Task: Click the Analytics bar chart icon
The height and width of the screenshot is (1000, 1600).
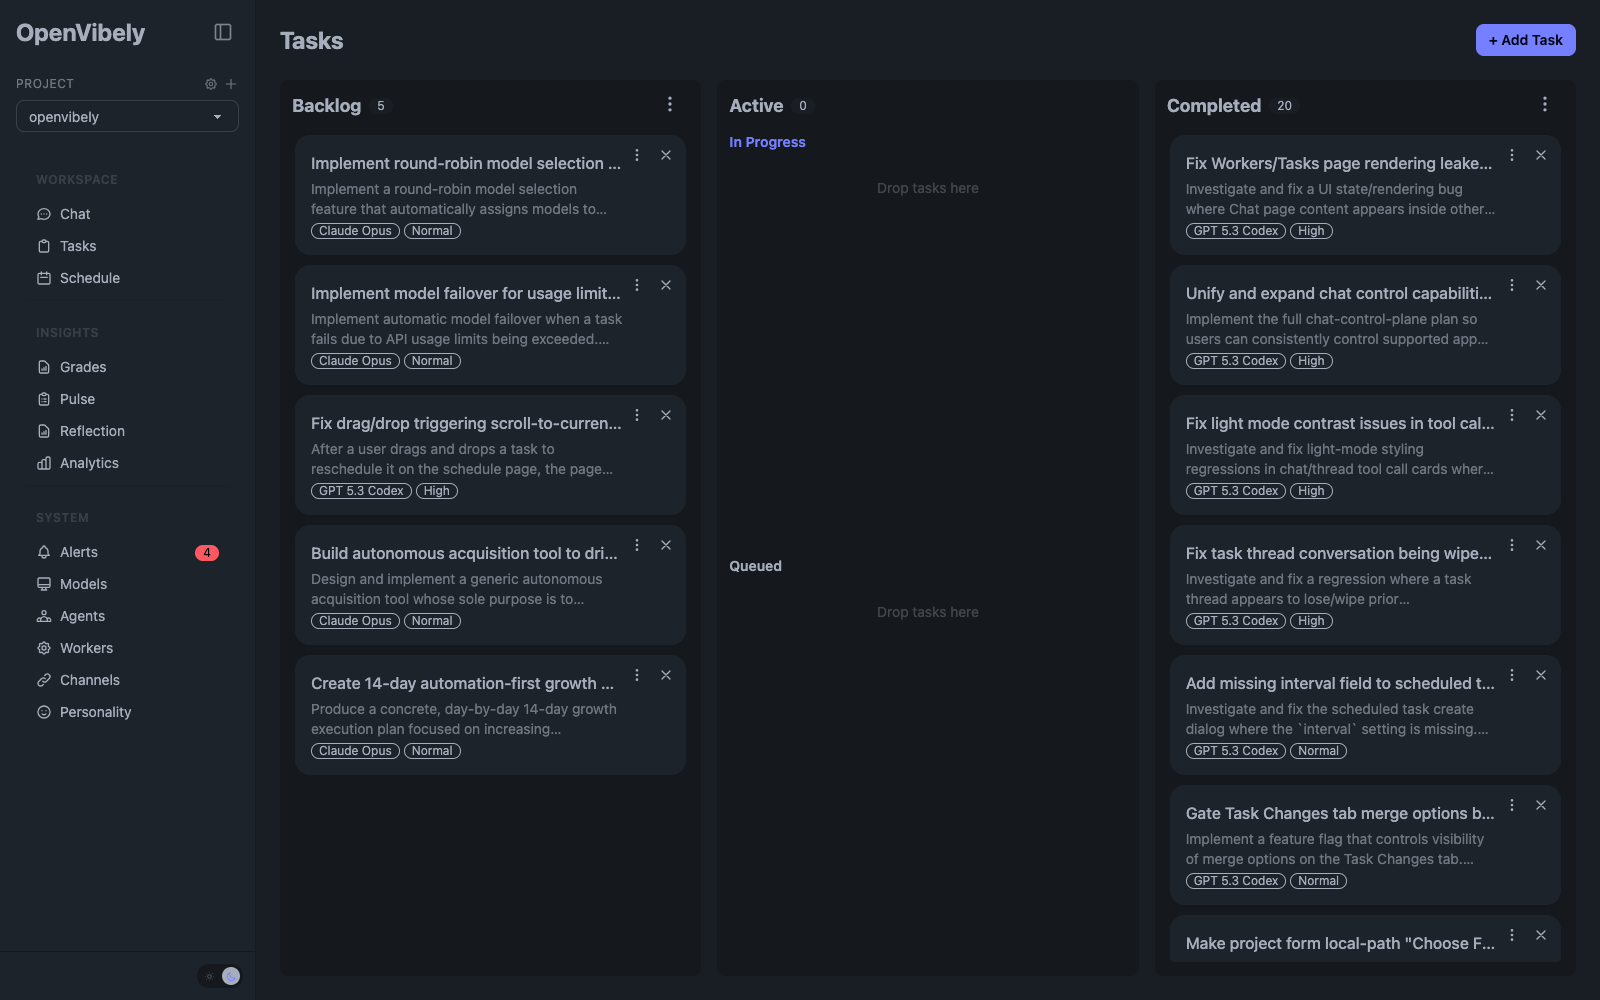Action: pos(44,463)
